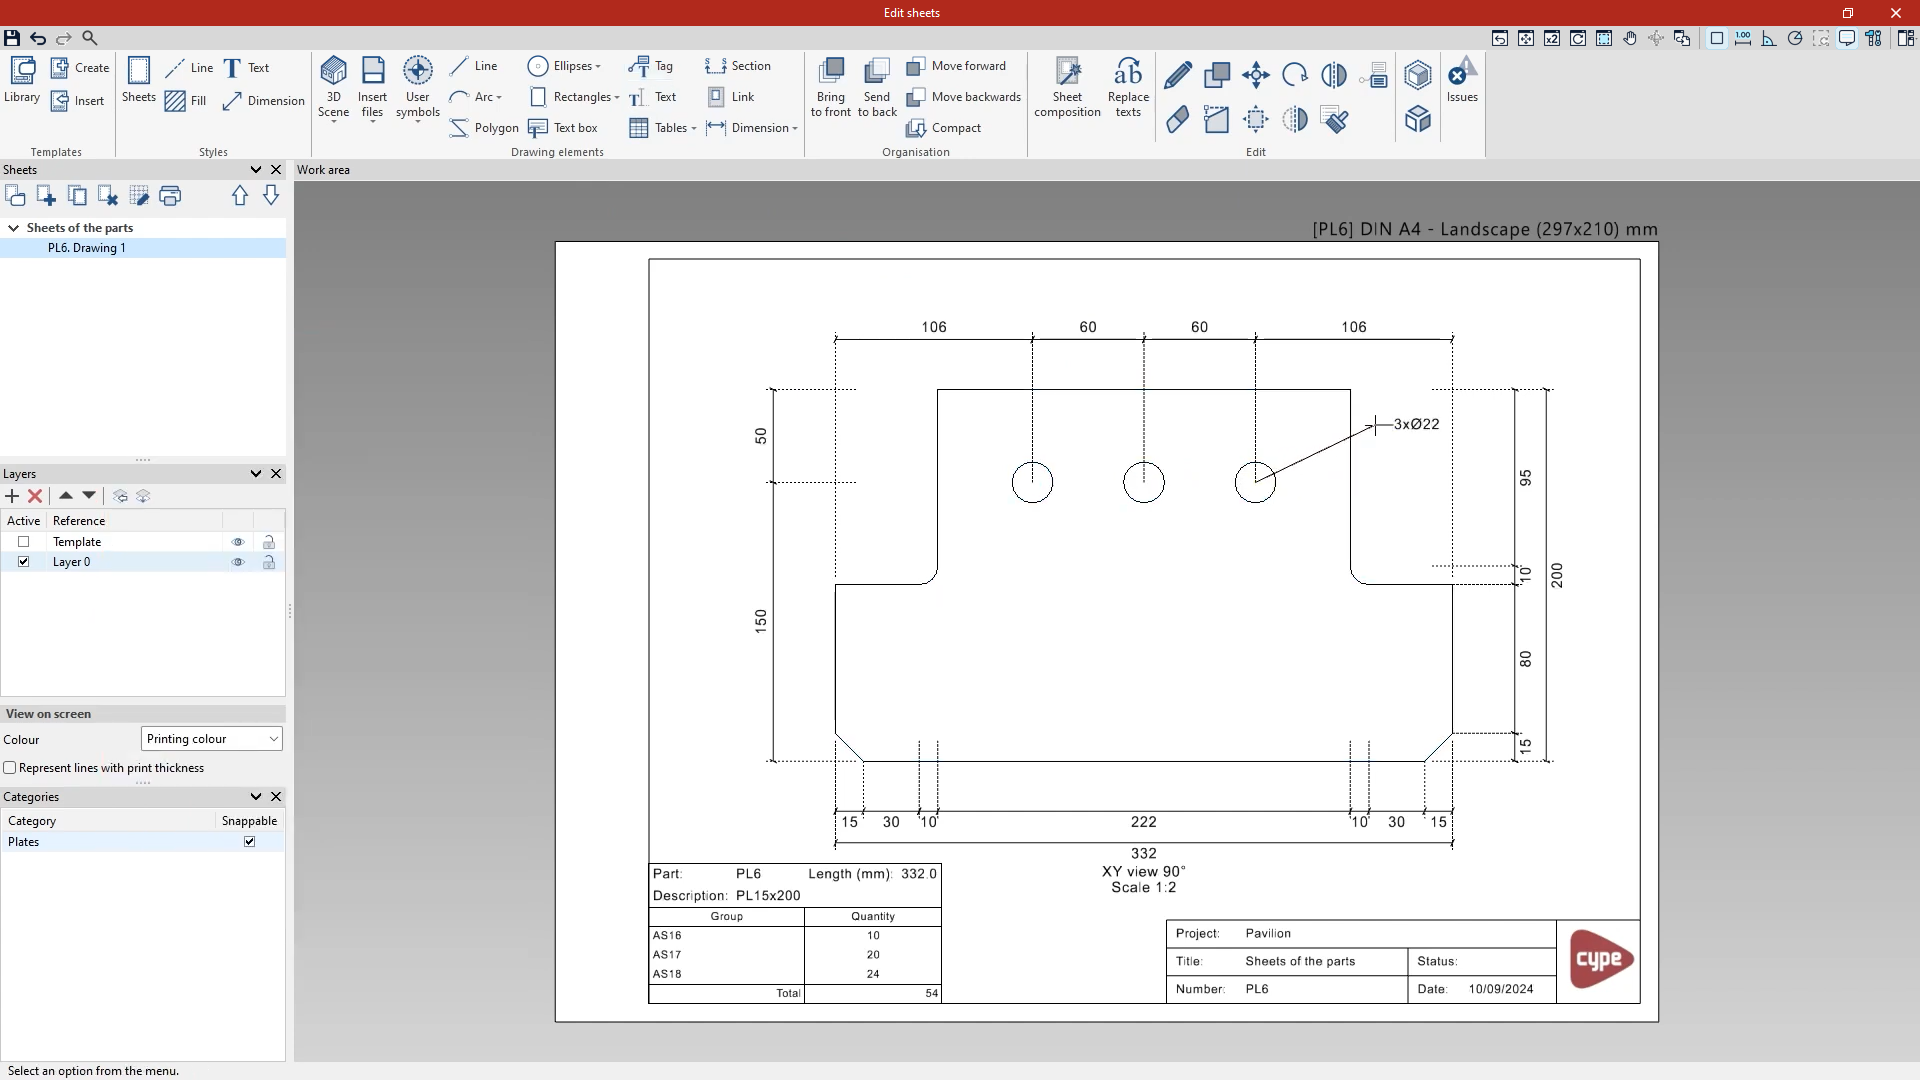The height and width of the screenshot is (1080, 1920).
Task: Delete the selected layer with red X
Action: [x=35, y=496]
